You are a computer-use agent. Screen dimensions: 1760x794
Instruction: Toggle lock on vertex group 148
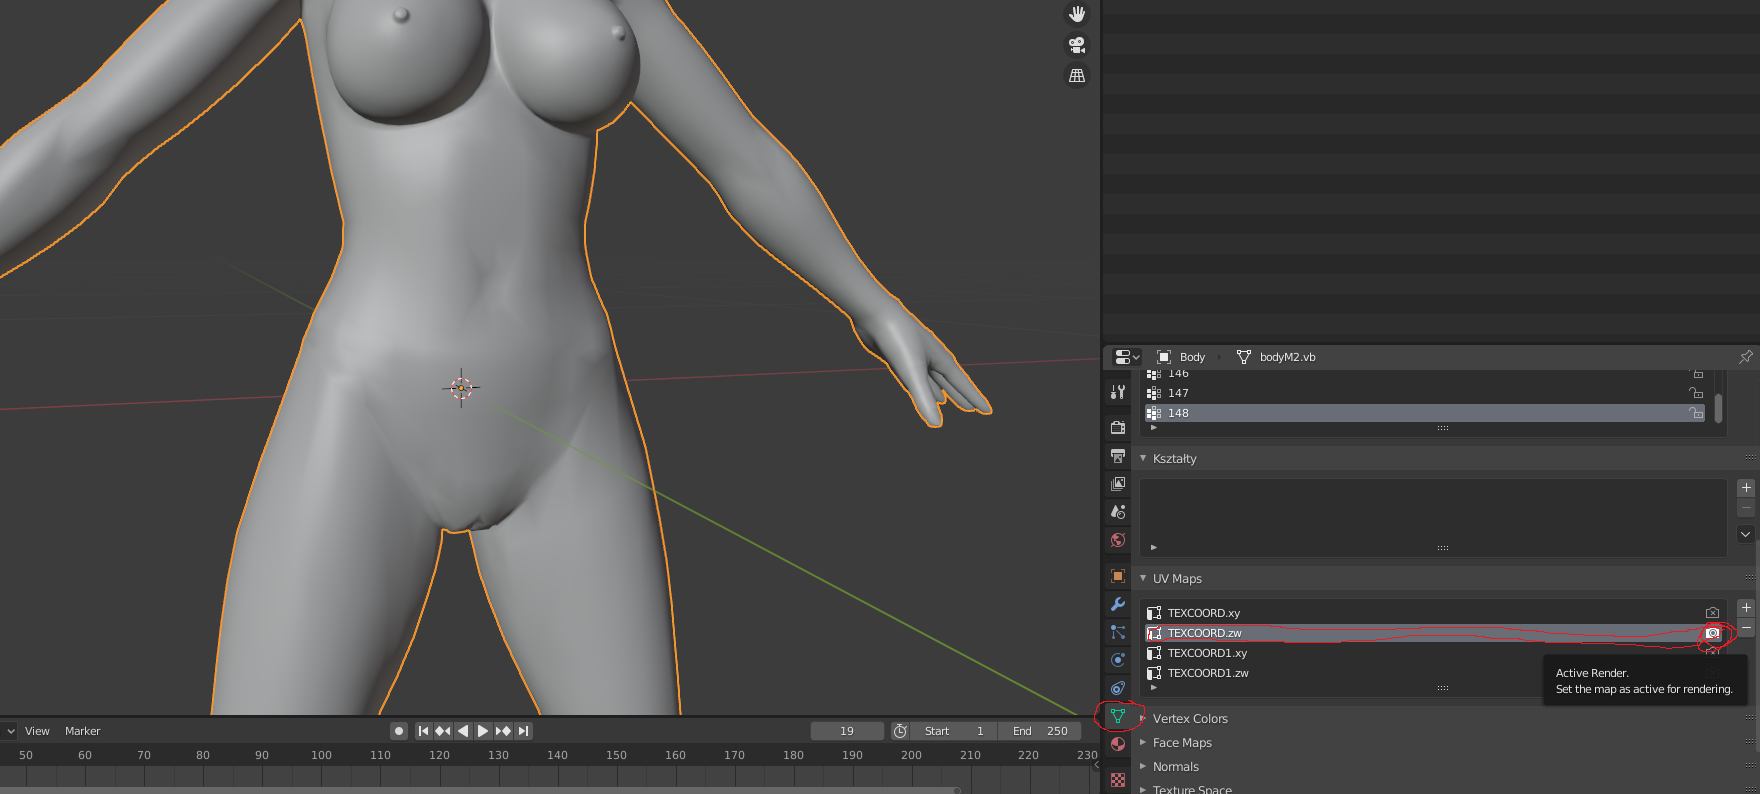point(1696,413)
